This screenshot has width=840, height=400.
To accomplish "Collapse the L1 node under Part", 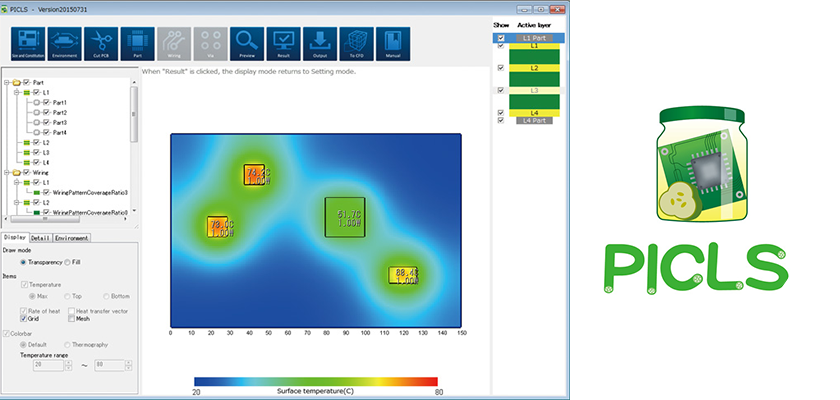I will [17, 93].
